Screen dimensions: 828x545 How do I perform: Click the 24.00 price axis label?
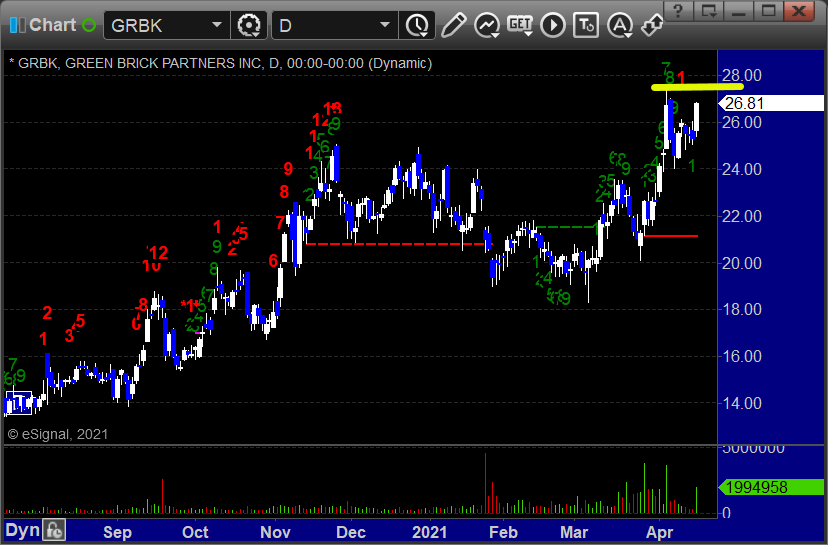click(741, 170)
